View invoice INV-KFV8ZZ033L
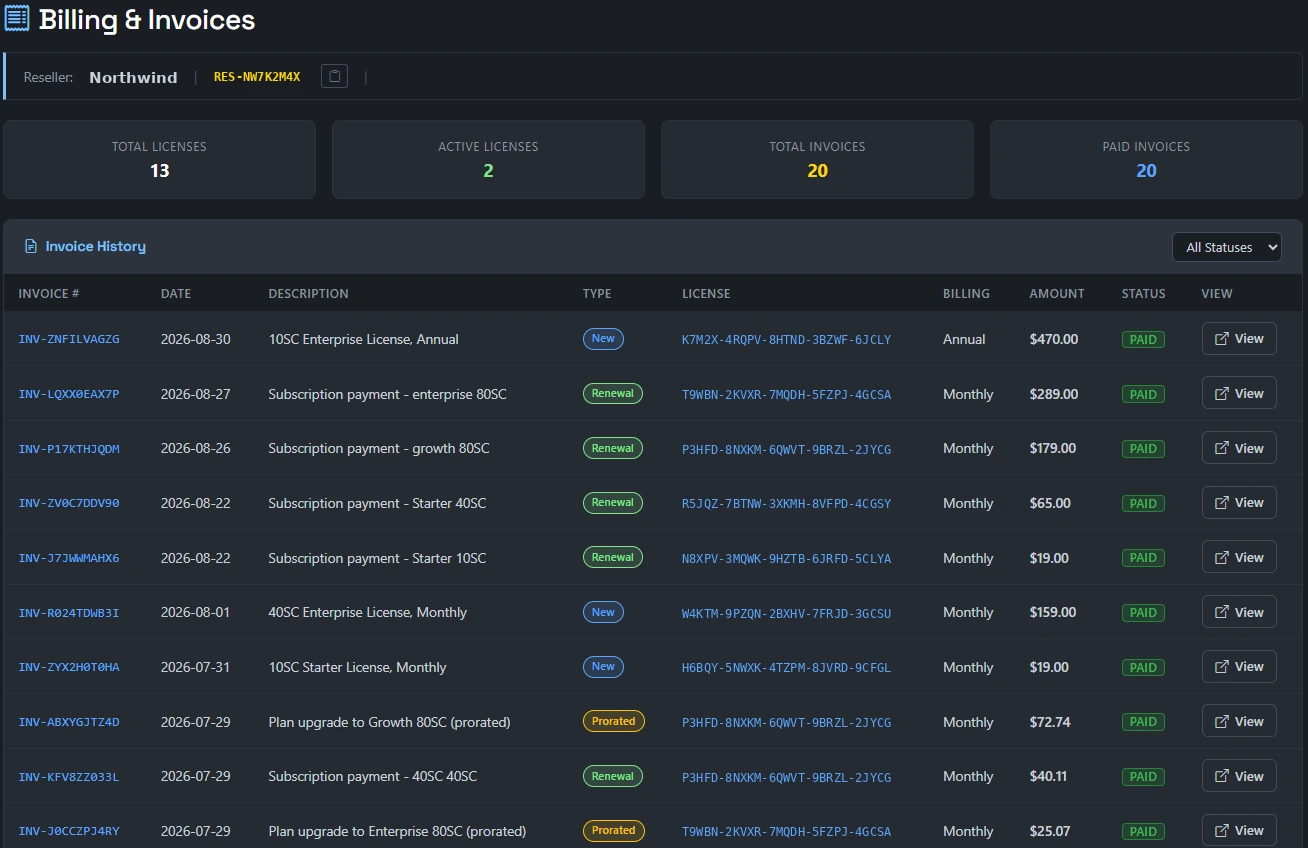Viewport: 1308px width, 848px height. [x=1239, y=776]
